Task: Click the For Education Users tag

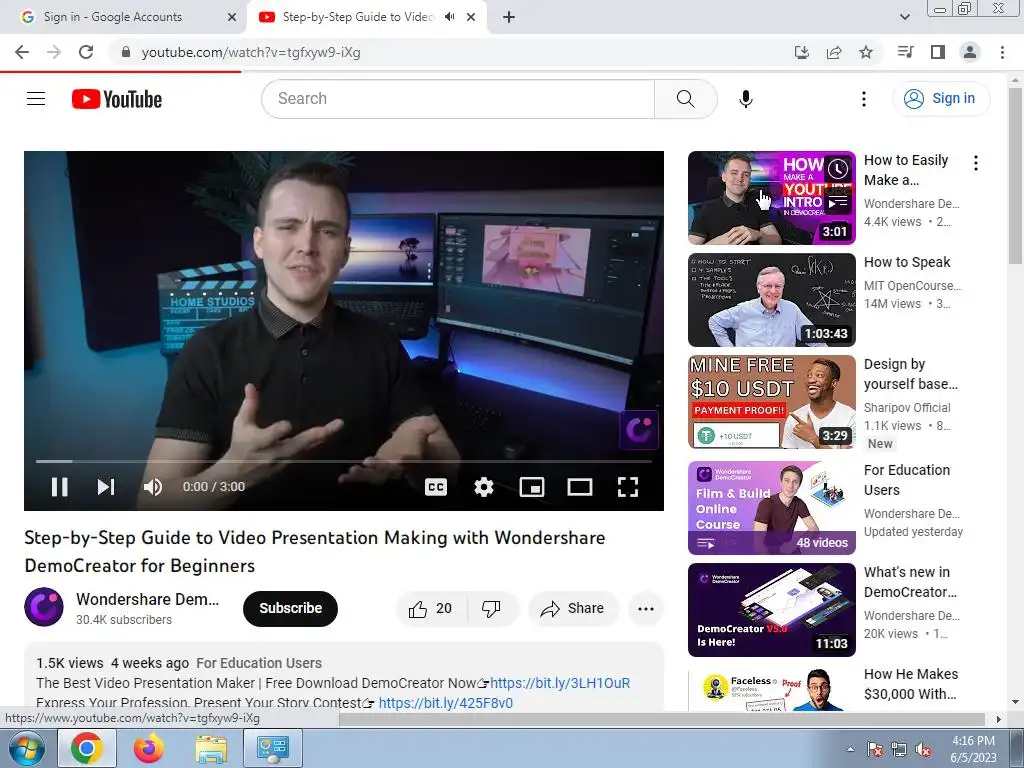Action: coord(259,663)
